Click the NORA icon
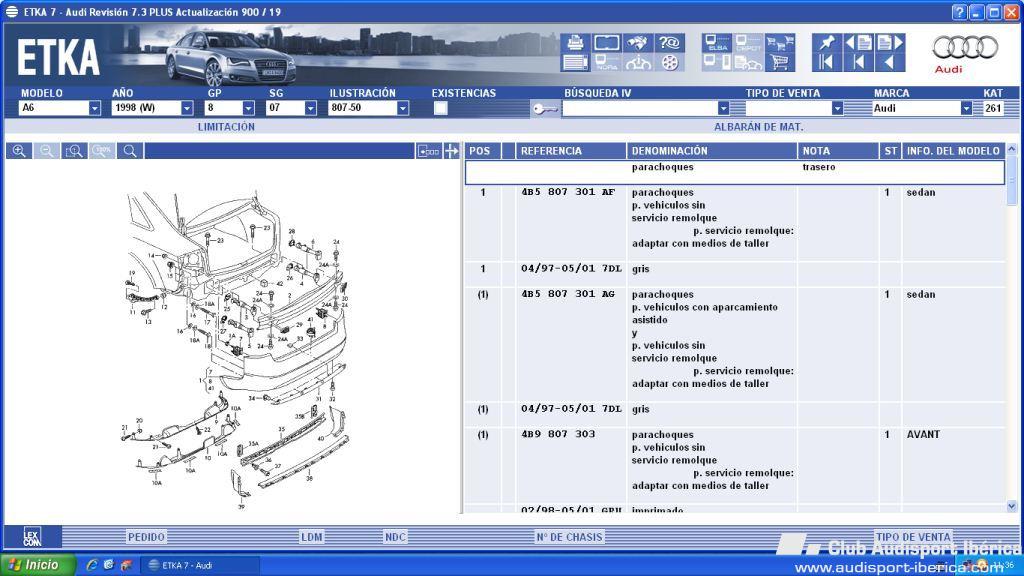 tap(606, 63)
